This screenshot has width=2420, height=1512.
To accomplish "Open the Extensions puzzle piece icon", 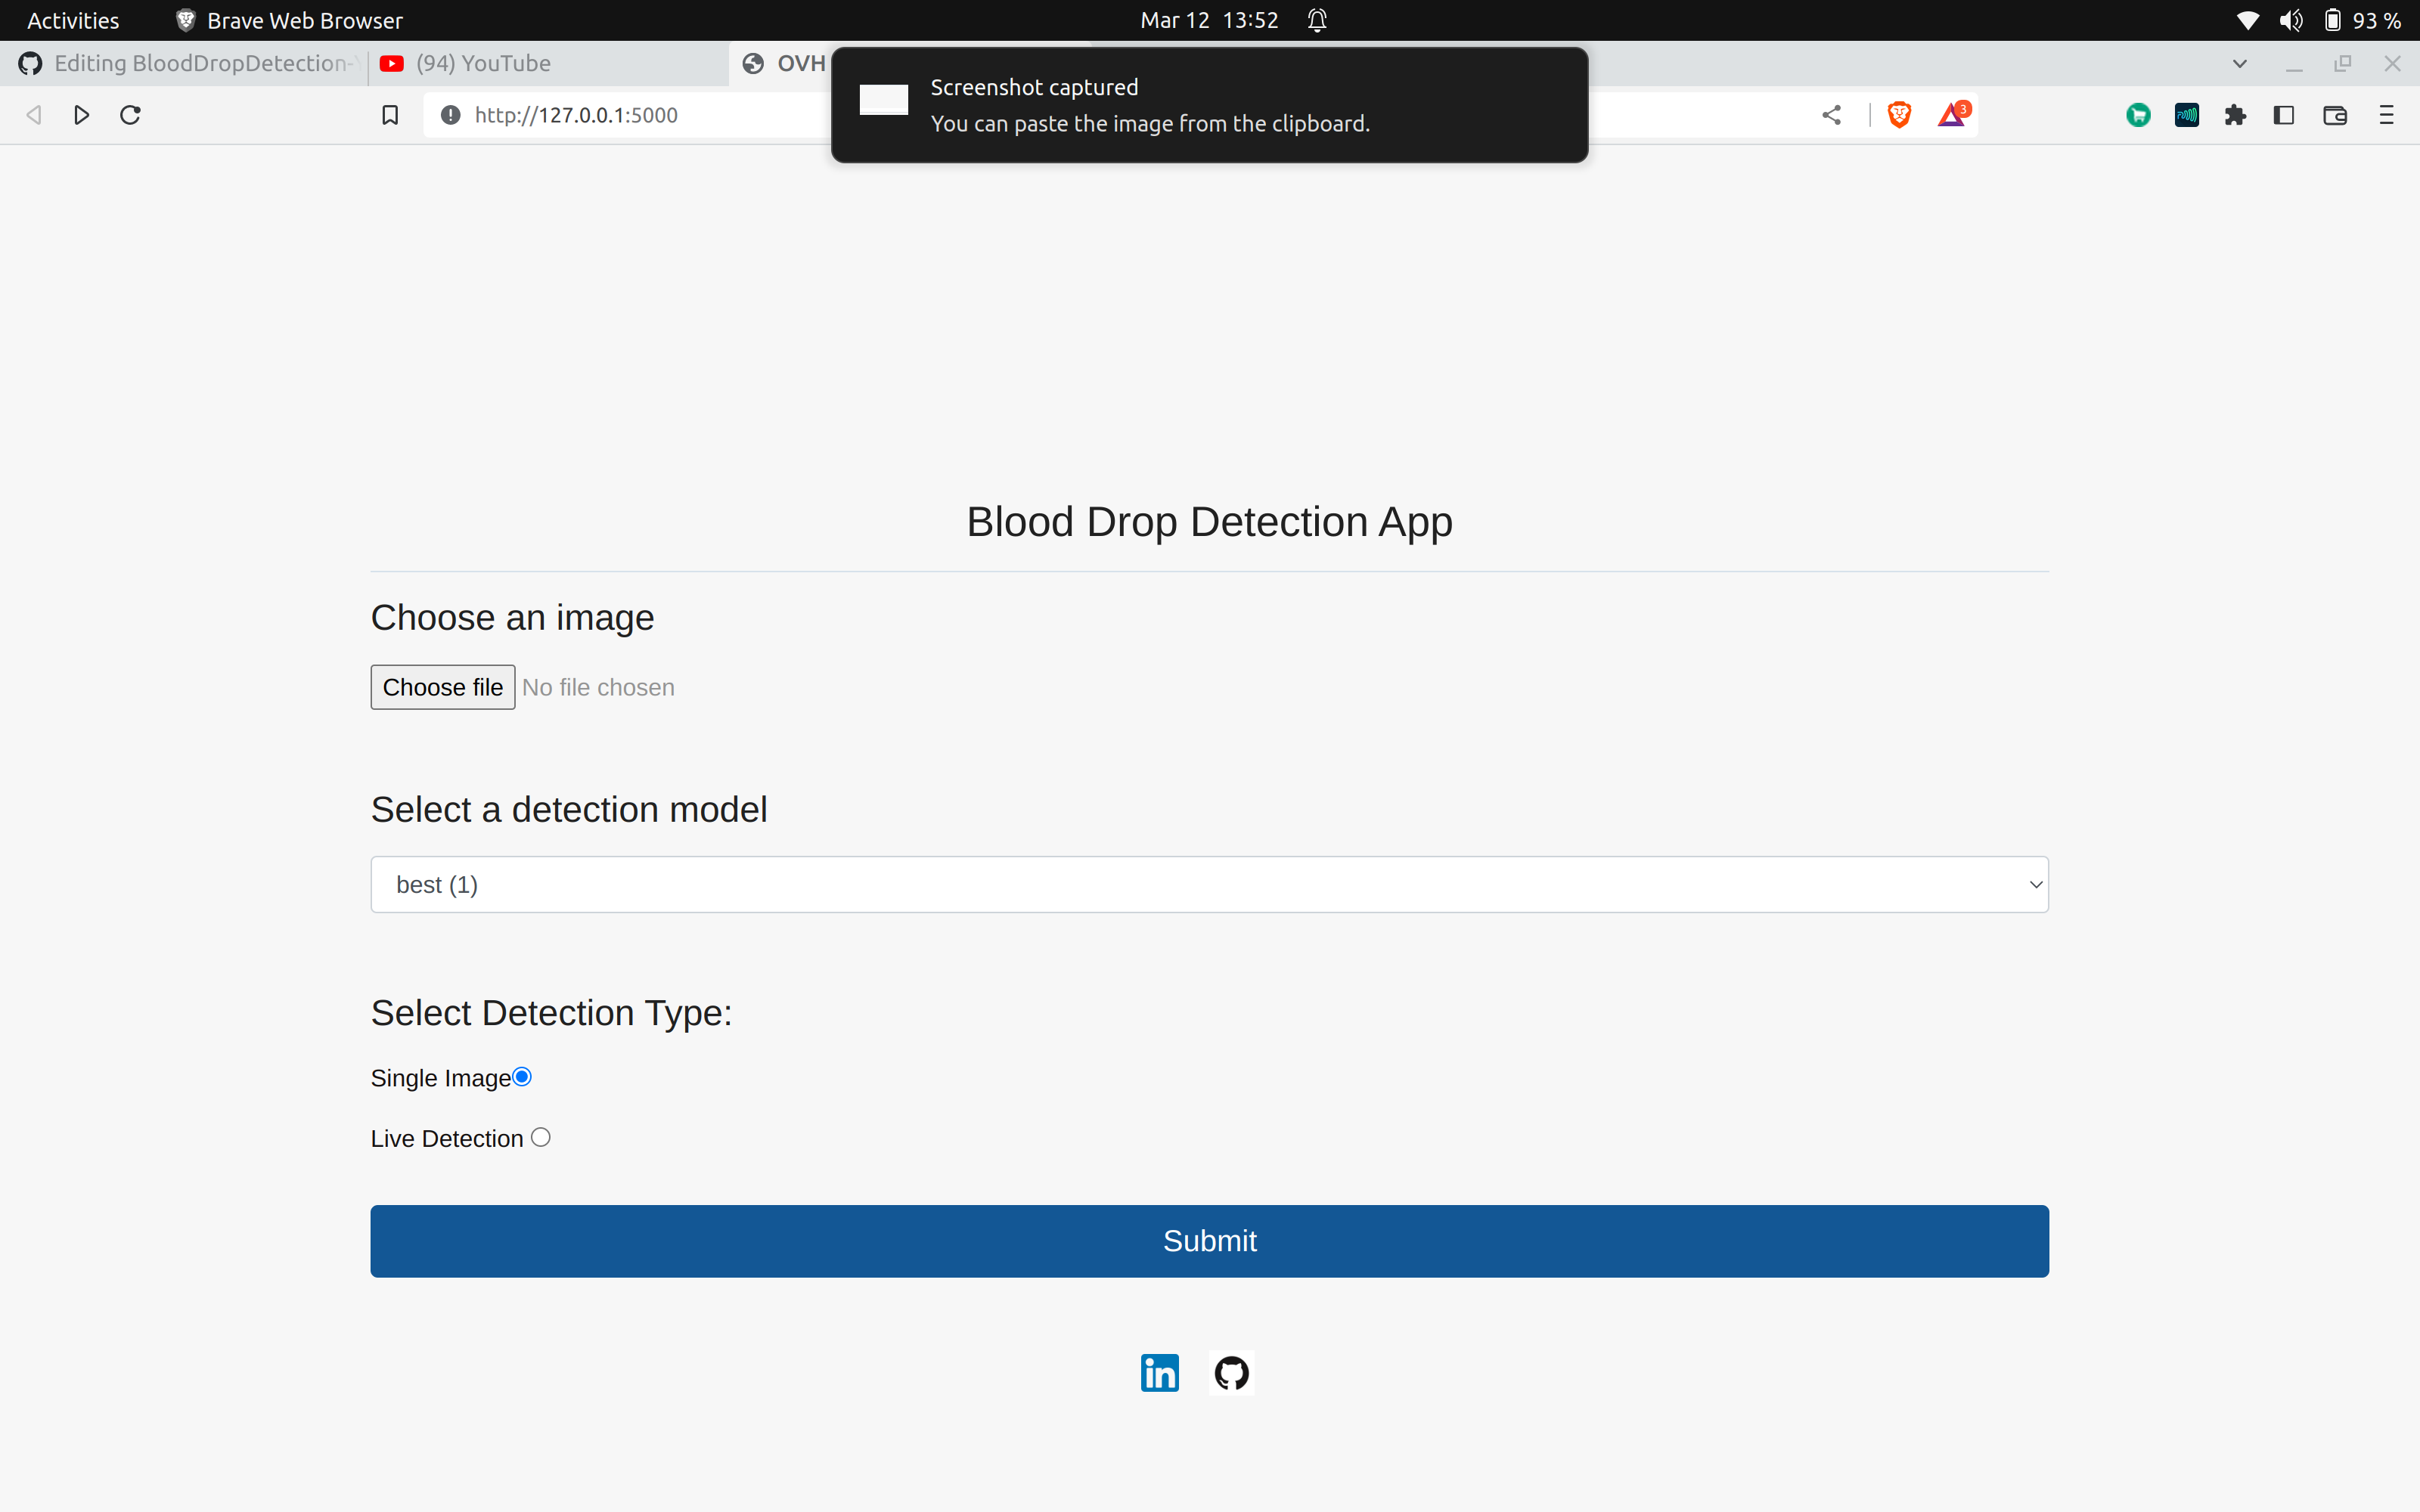I will 2236,114.
